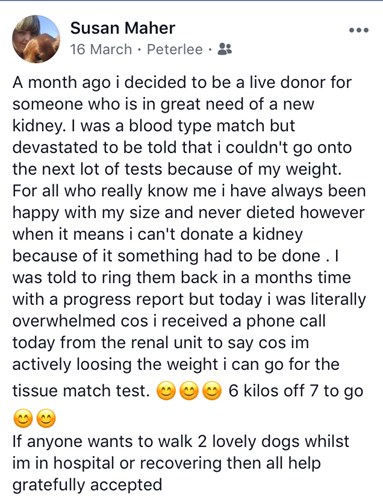This screenshot has width=383, height=500.
Task: Click the line "If anyone wants to walk 2 lovely dogs"
Action: point(181,441)
